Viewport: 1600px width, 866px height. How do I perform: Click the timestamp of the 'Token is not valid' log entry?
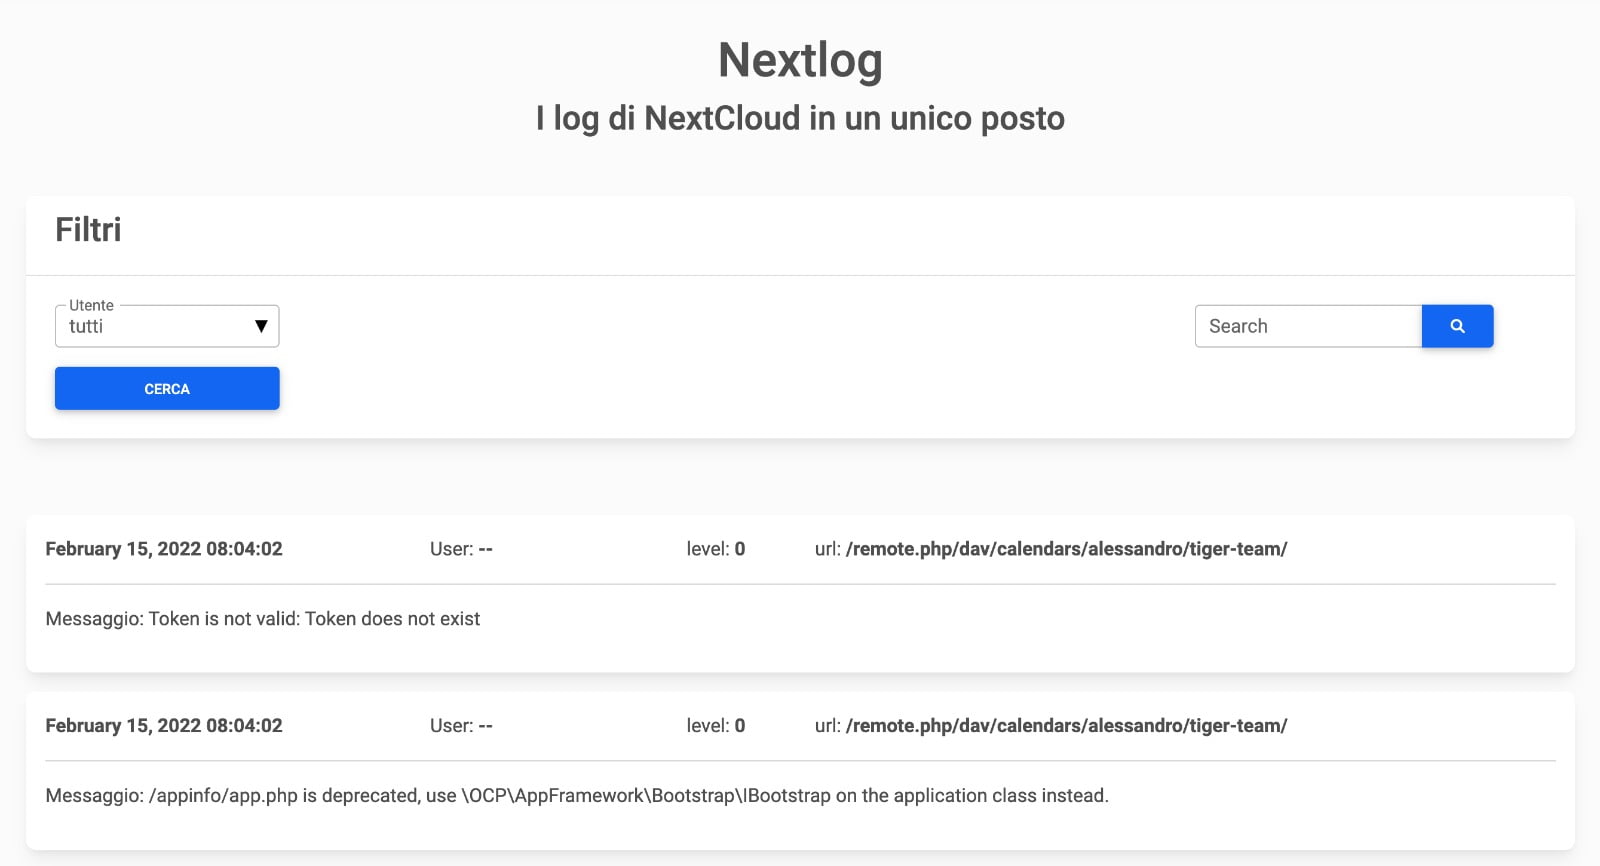click(x=164, y=549)
